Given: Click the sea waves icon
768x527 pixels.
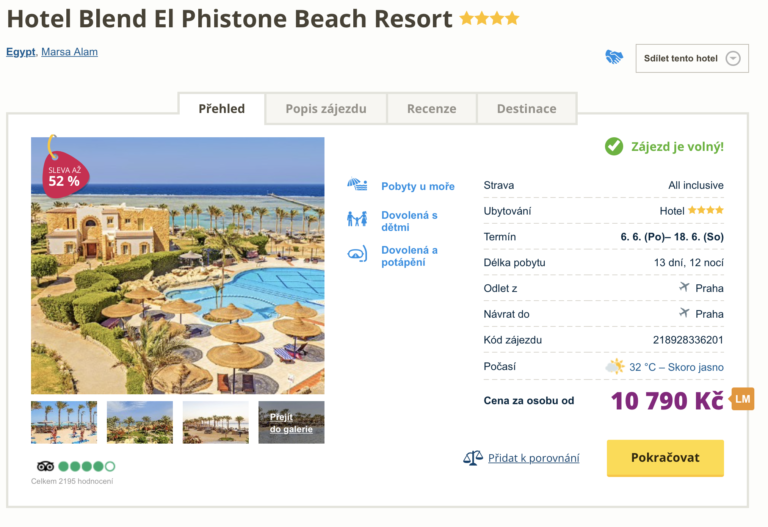Looking at the screenshot, I should pos(357,185).
